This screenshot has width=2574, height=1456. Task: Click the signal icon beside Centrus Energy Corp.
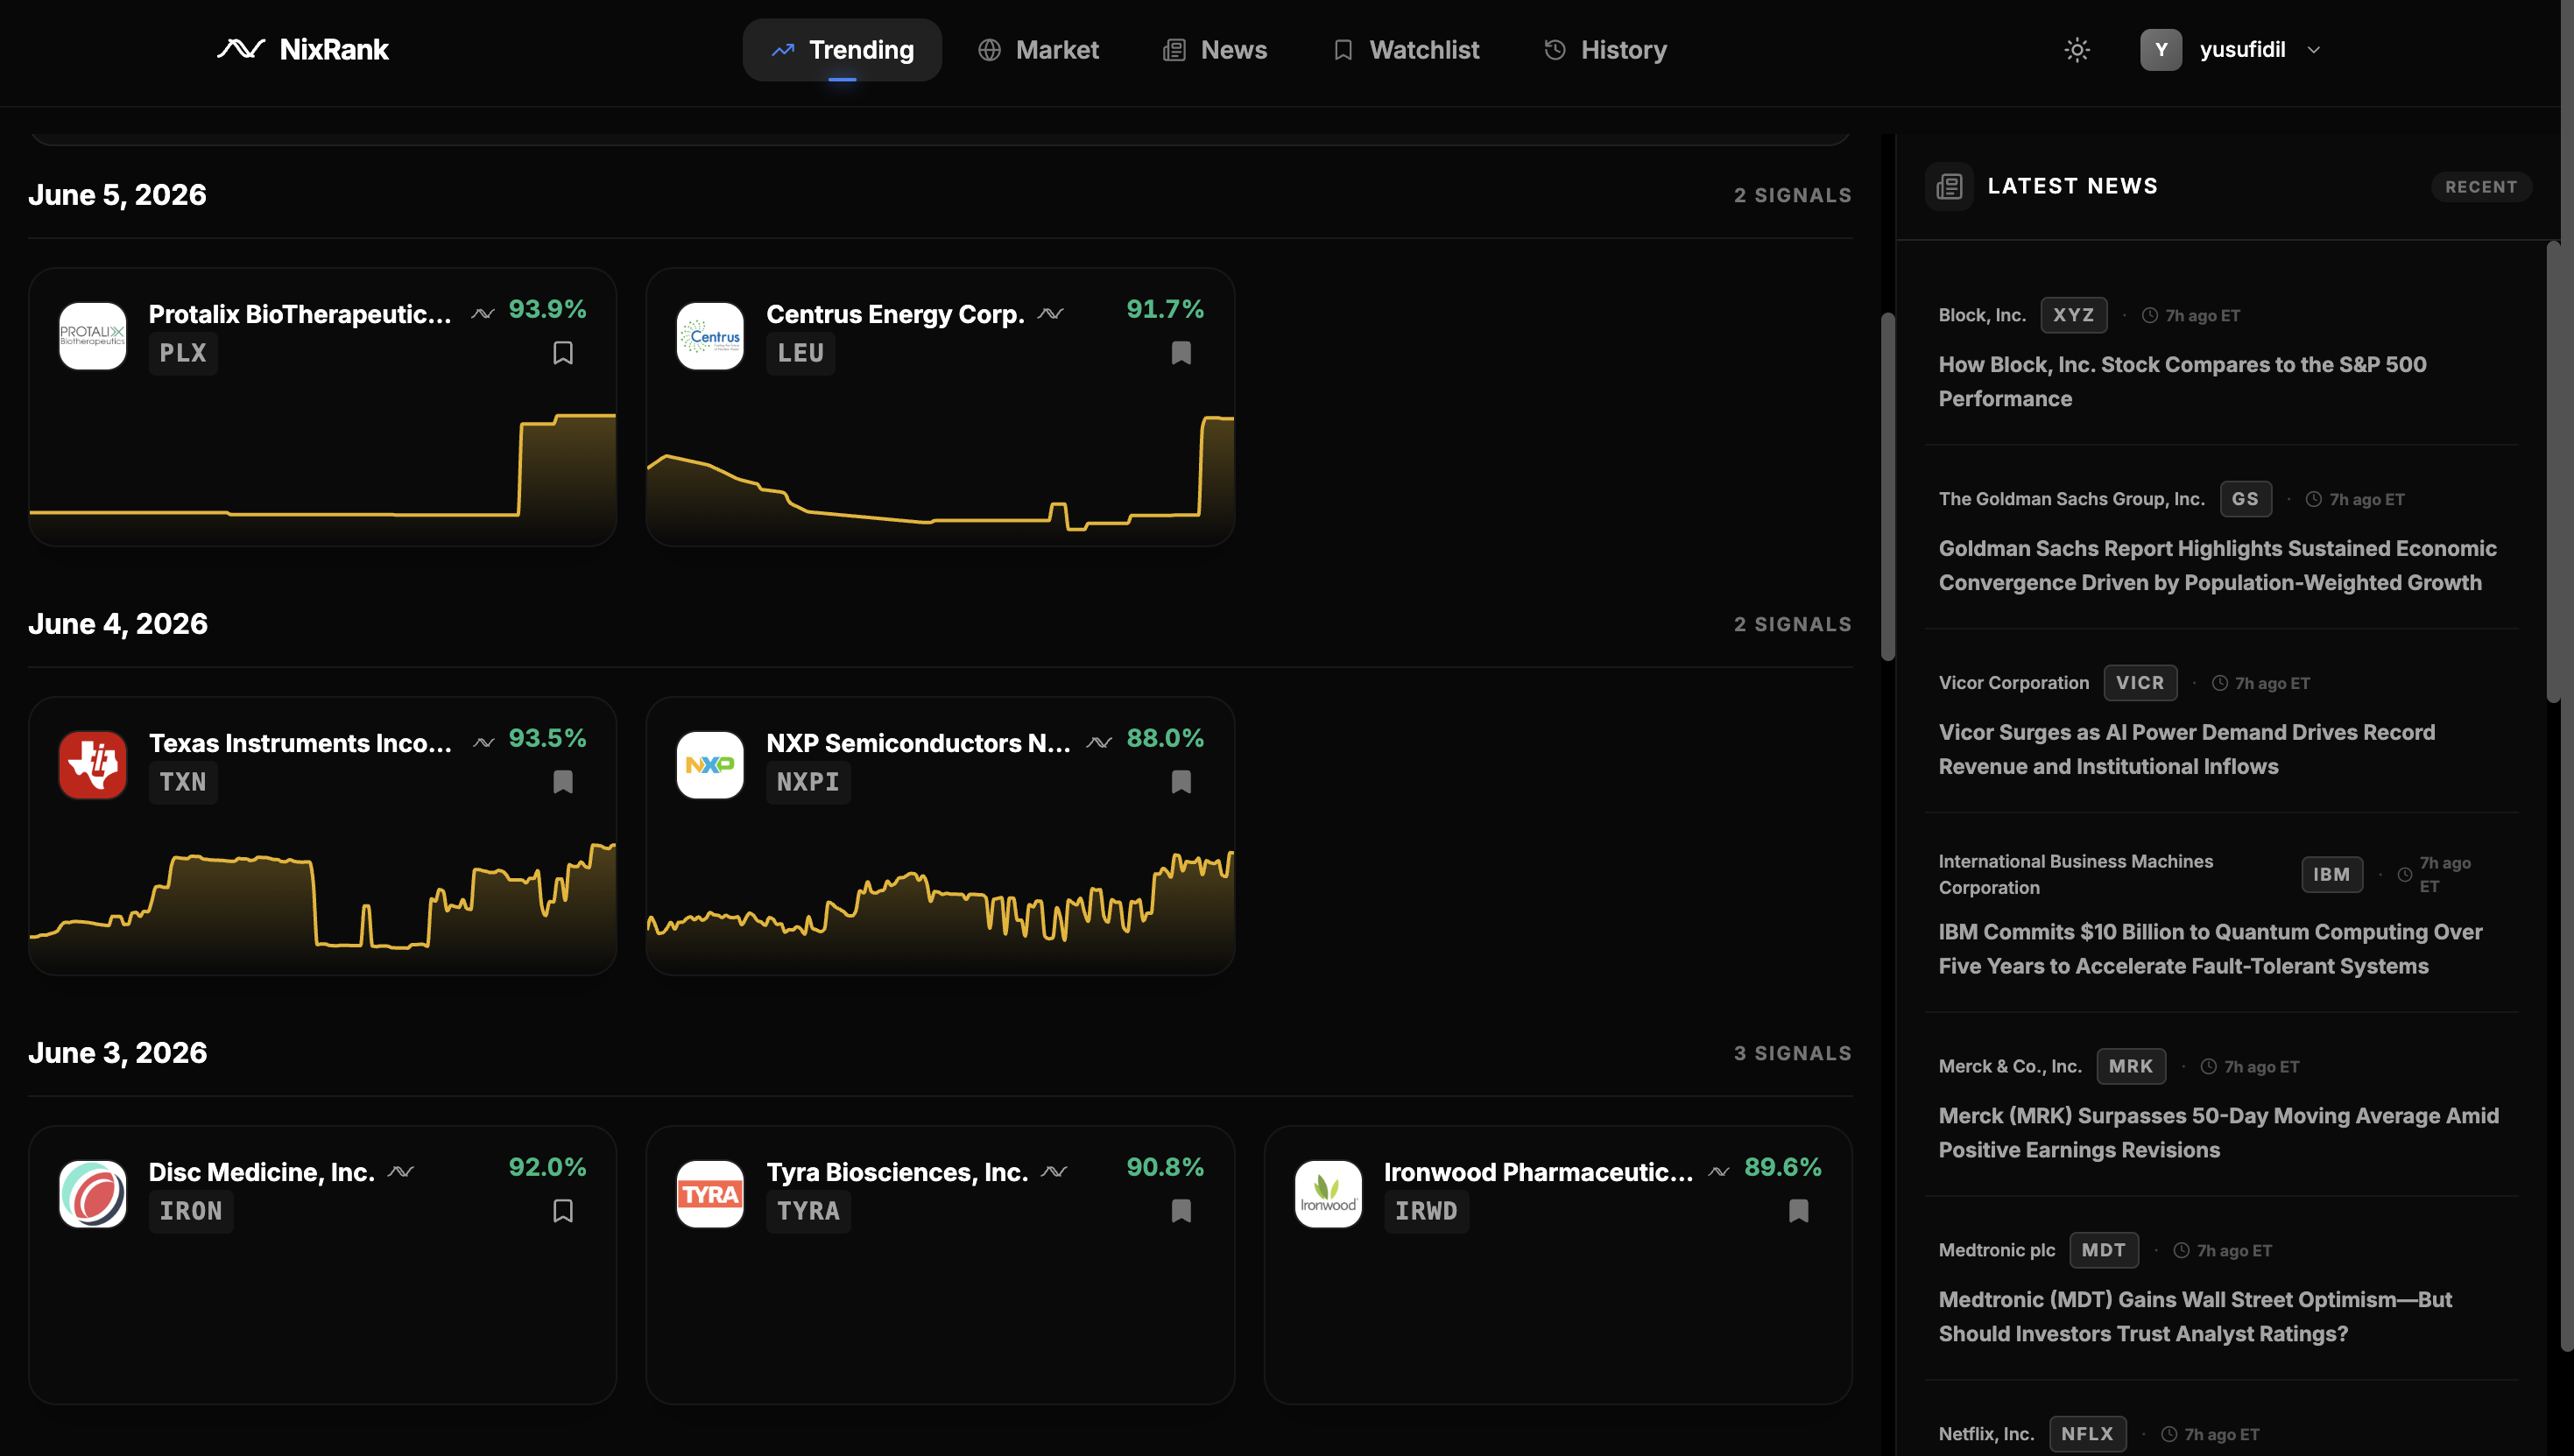(1051, 314)
